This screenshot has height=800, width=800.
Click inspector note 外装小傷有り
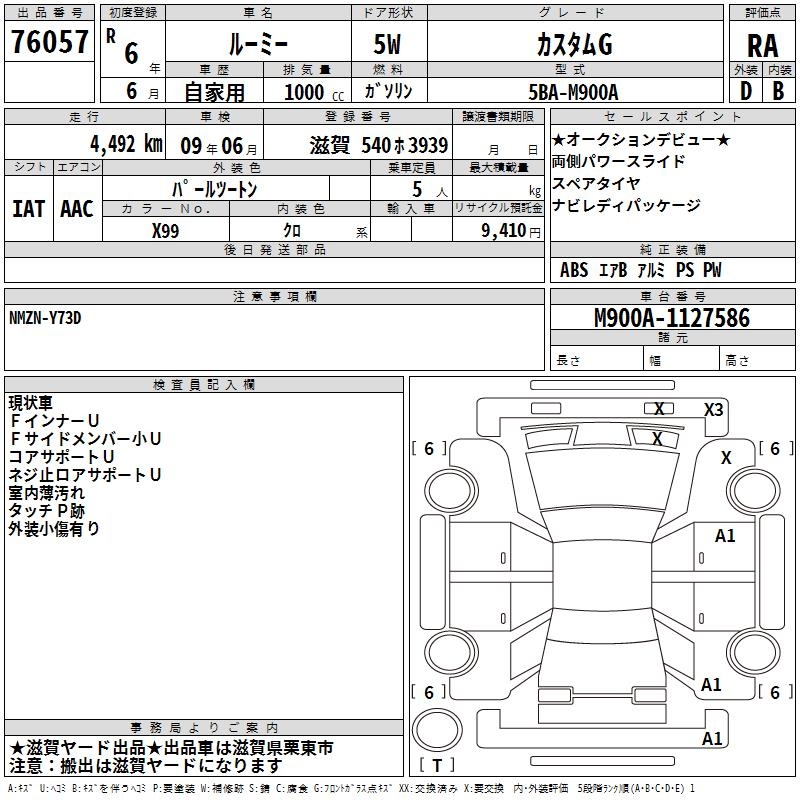[x=54, y=529]
